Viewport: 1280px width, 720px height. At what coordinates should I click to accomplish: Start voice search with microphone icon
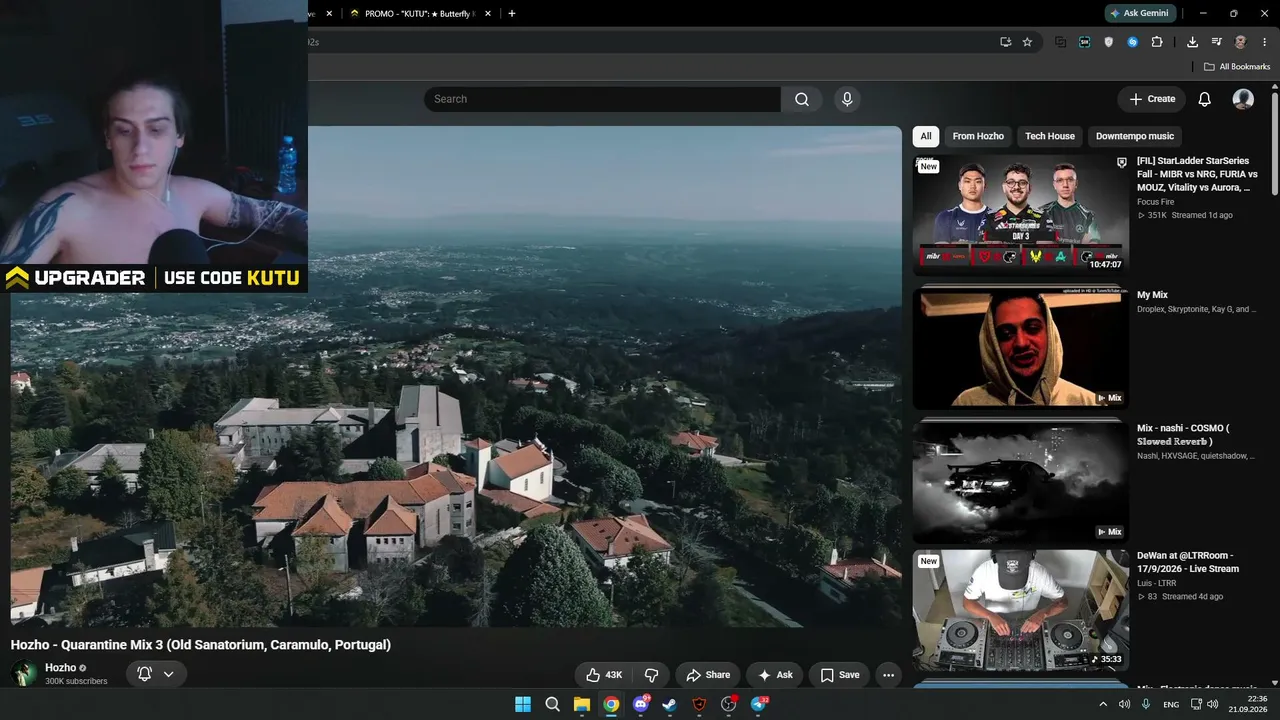pos(847,99)
